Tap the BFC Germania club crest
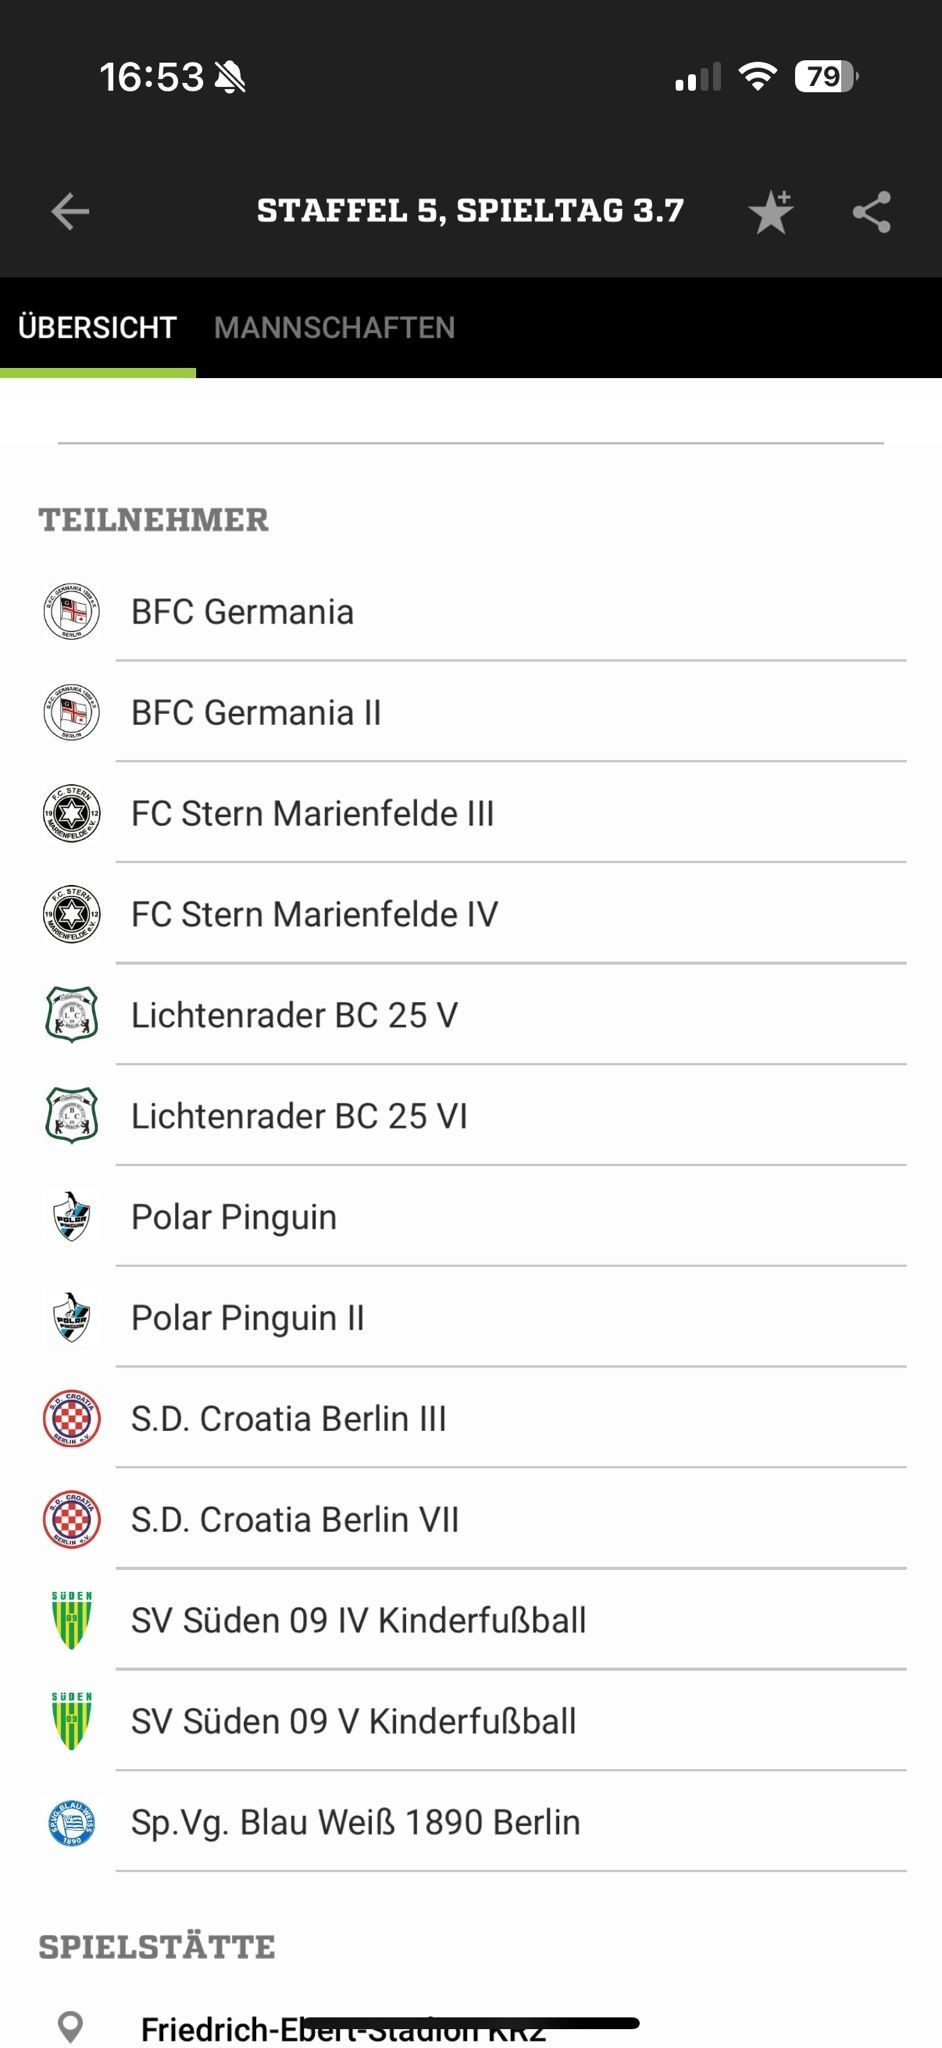Screen dimensions: 942x2048 tap(72, 611)
